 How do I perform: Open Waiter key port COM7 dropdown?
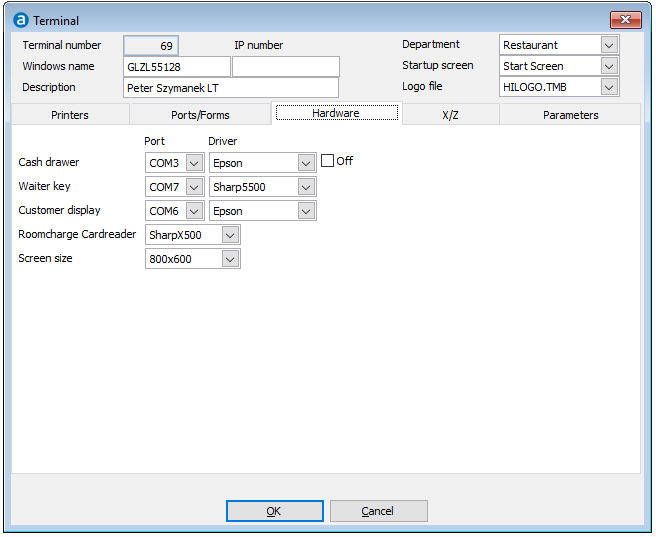pyautogui.click(x=194, y=187)
